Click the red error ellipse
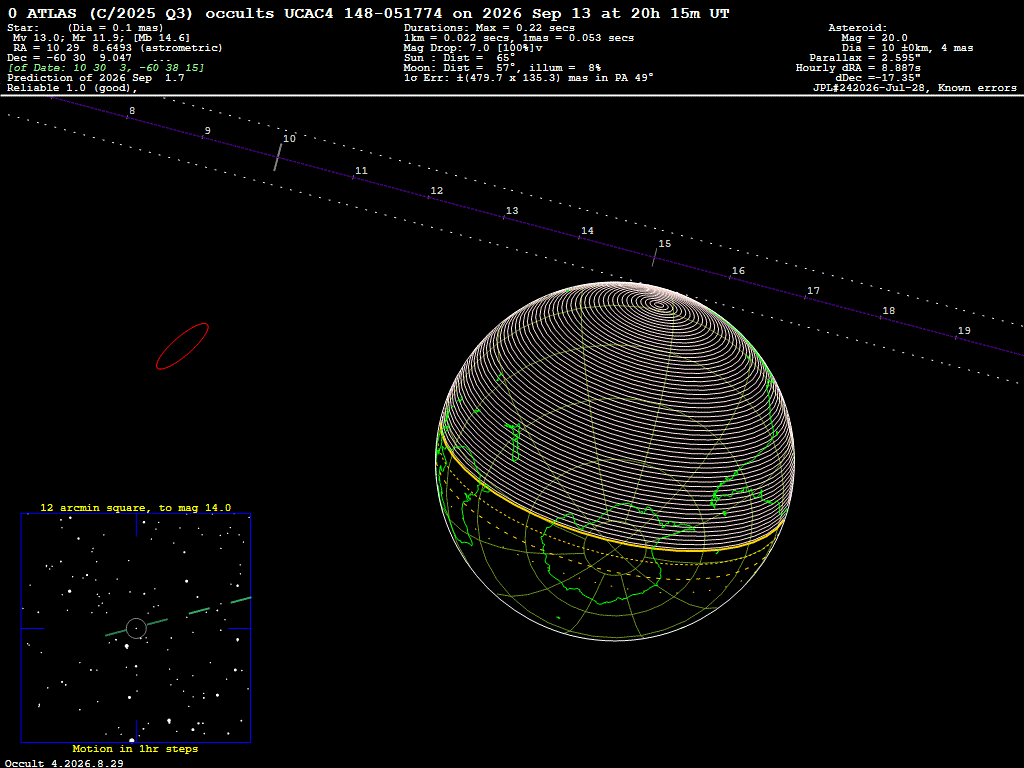This screenshot has height=768, width=1024. click(182, 346)
